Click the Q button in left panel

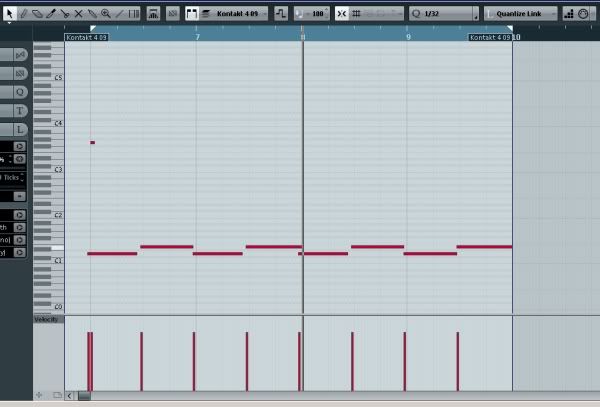(x=19, y=92)
